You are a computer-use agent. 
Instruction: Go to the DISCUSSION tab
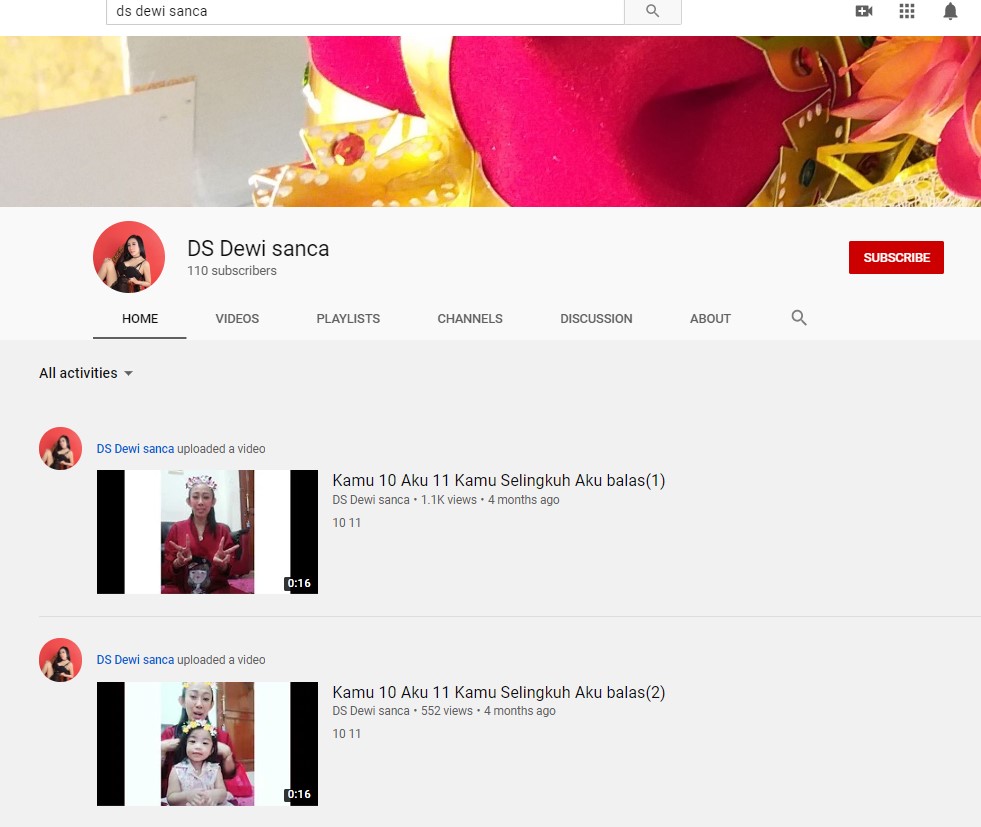(596, 318)
